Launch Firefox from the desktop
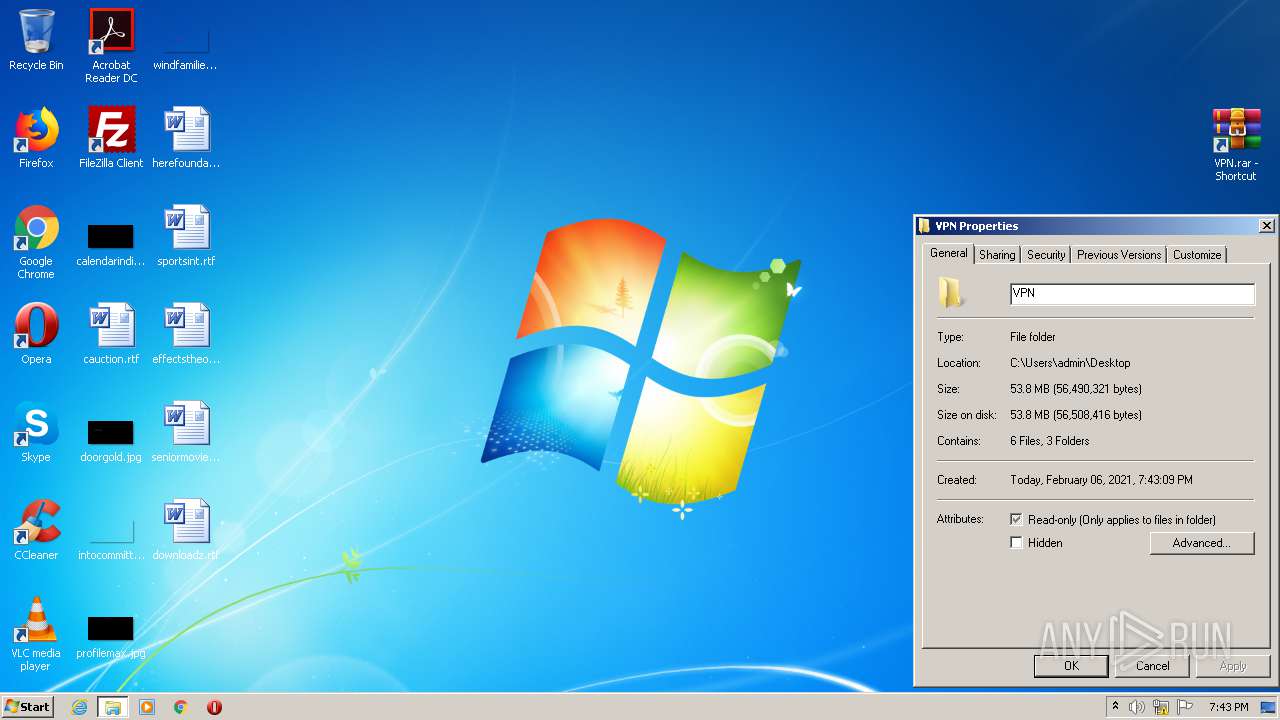1280x720 pixels. 36,138
